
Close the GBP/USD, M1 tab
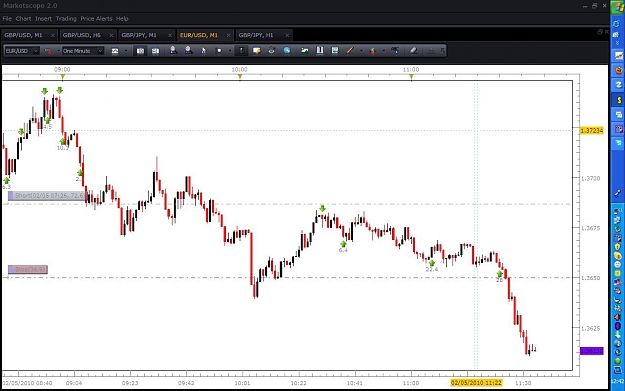(x=53, y=35)
